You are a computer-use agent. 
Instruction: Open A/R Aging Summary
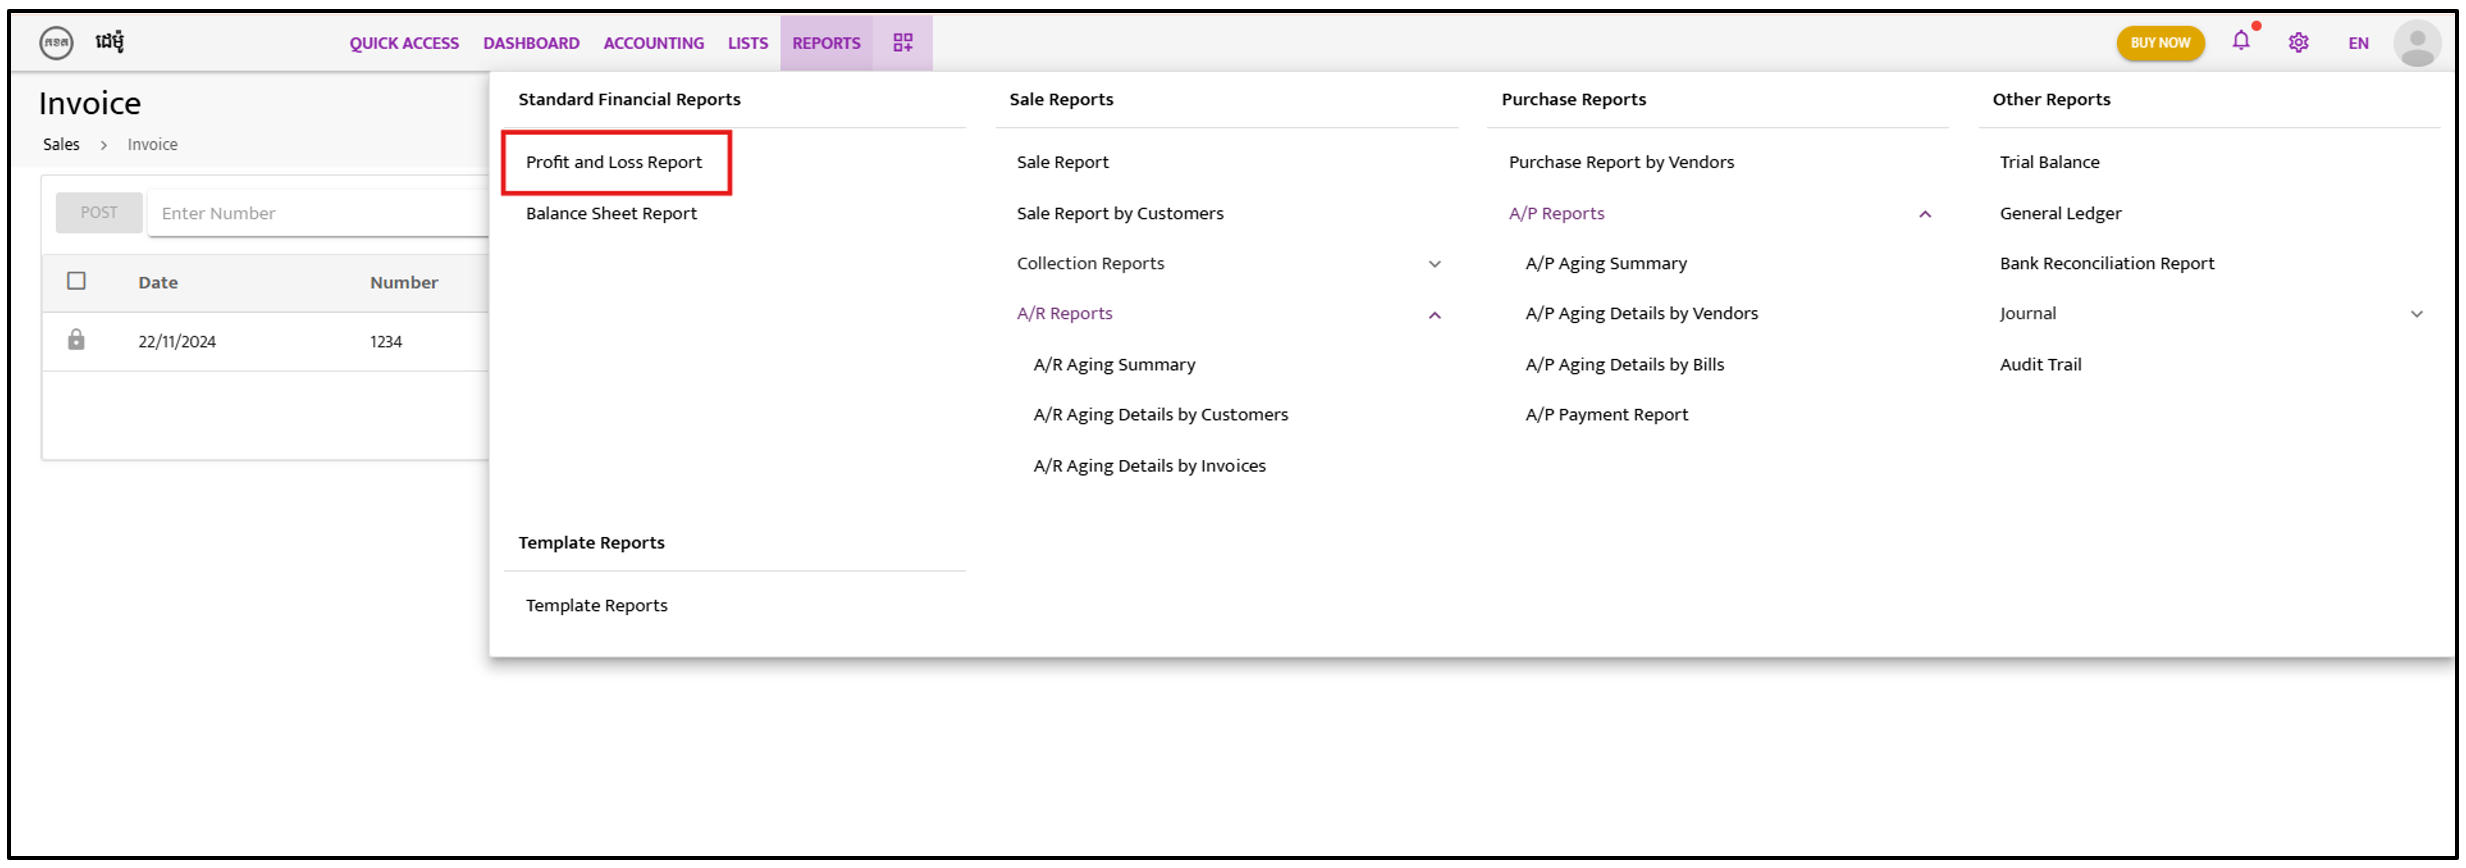1114,365
